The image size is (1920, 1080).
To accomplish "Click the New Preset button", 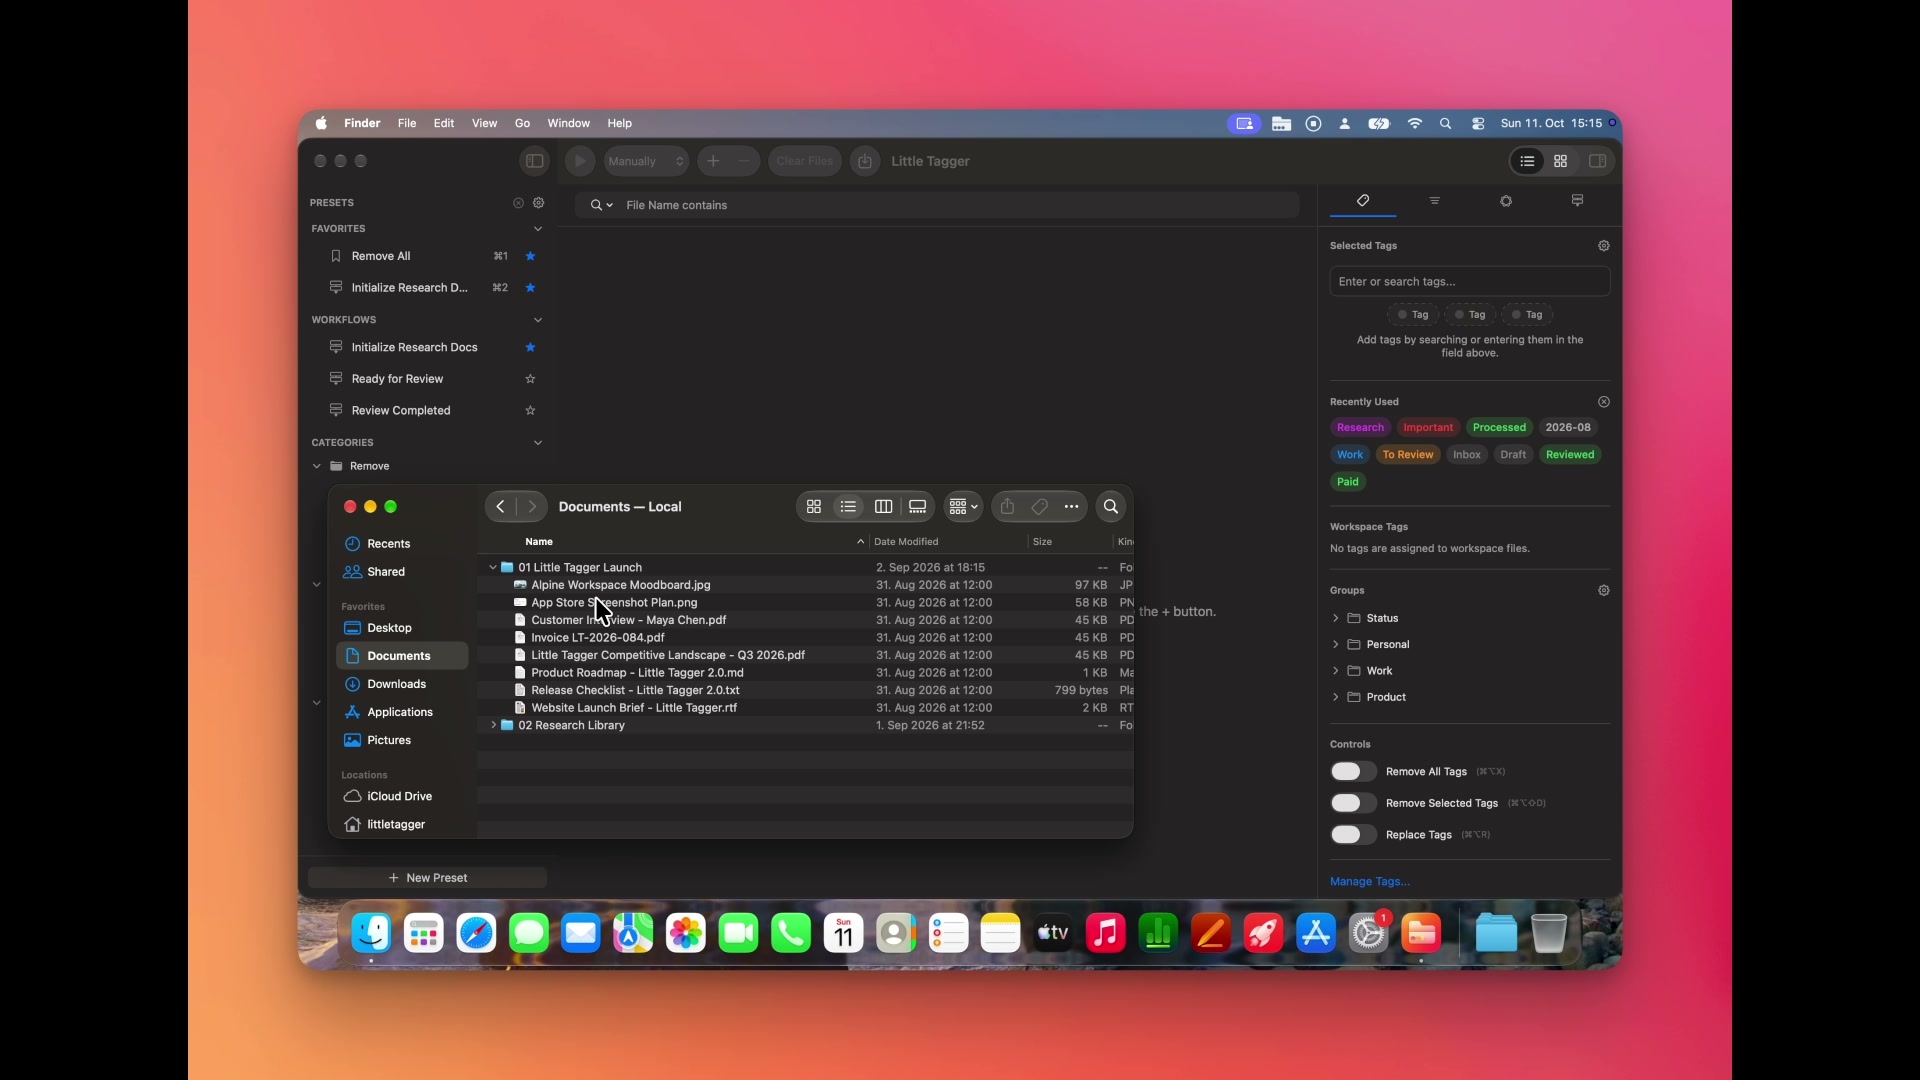I will tap(428, 878).
